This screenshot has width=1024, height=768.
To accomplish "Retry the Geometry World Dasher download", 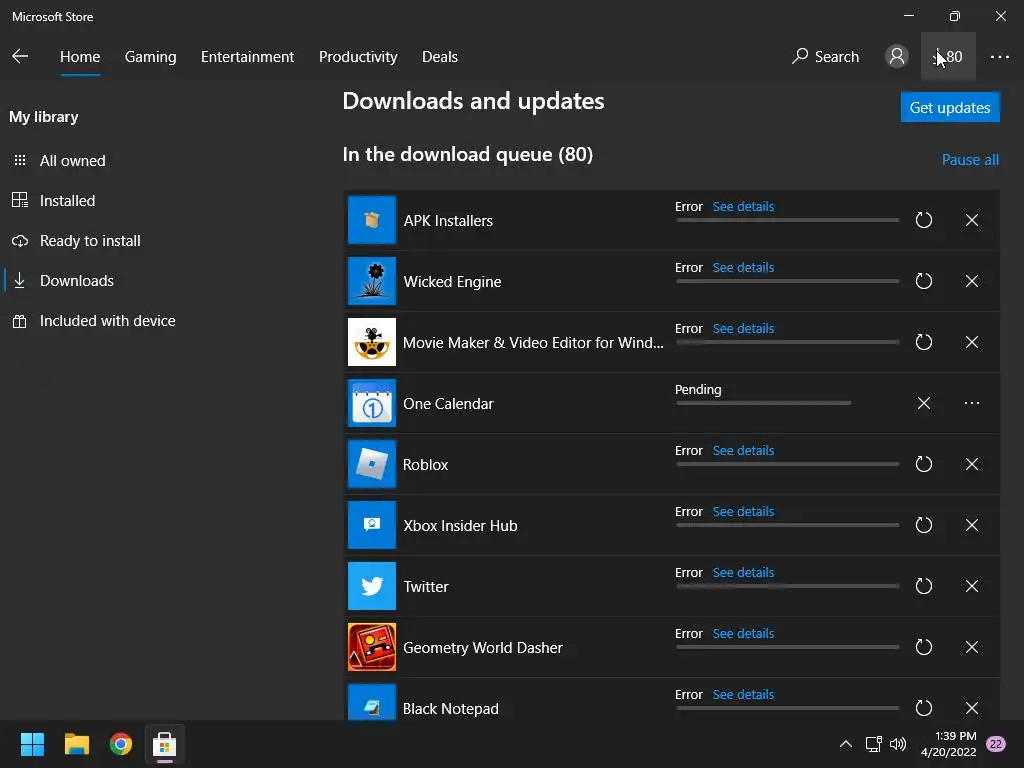I will click(x=923, y=647).
